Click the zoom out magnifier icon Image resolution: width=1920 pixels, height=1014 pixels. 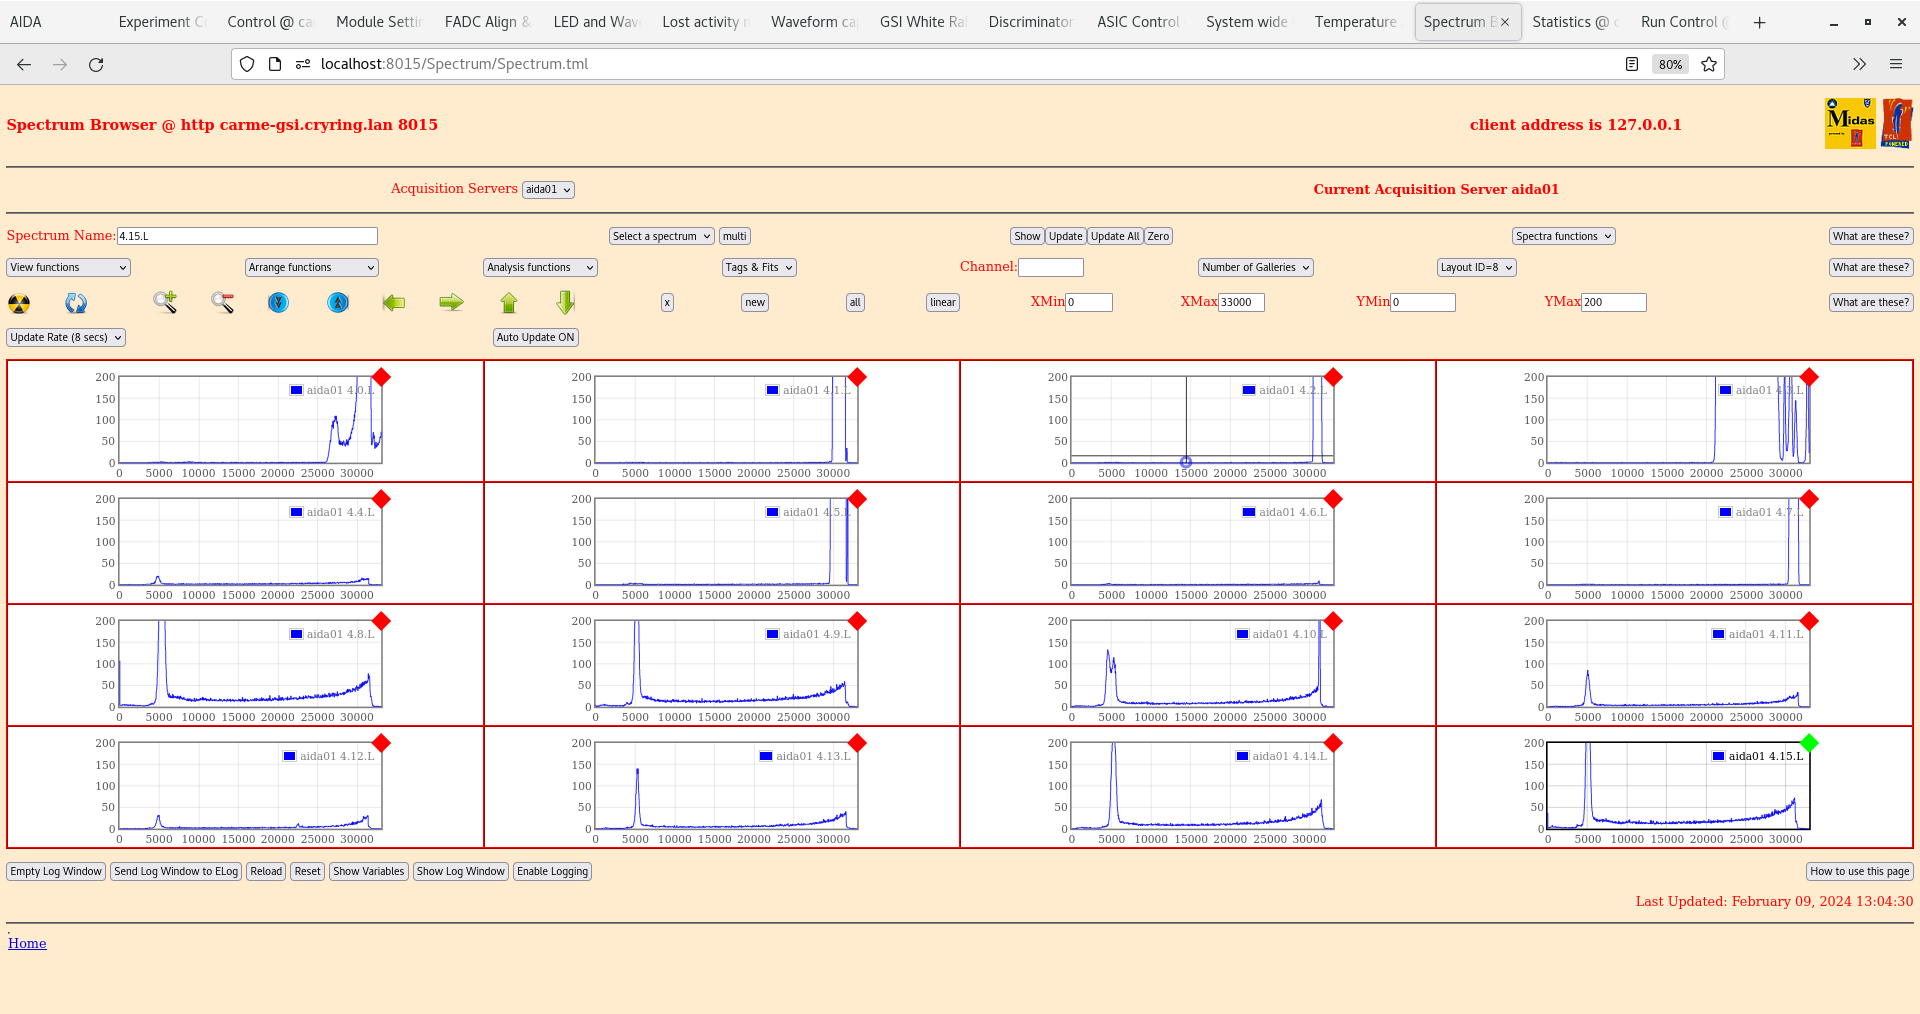point(222,302)
